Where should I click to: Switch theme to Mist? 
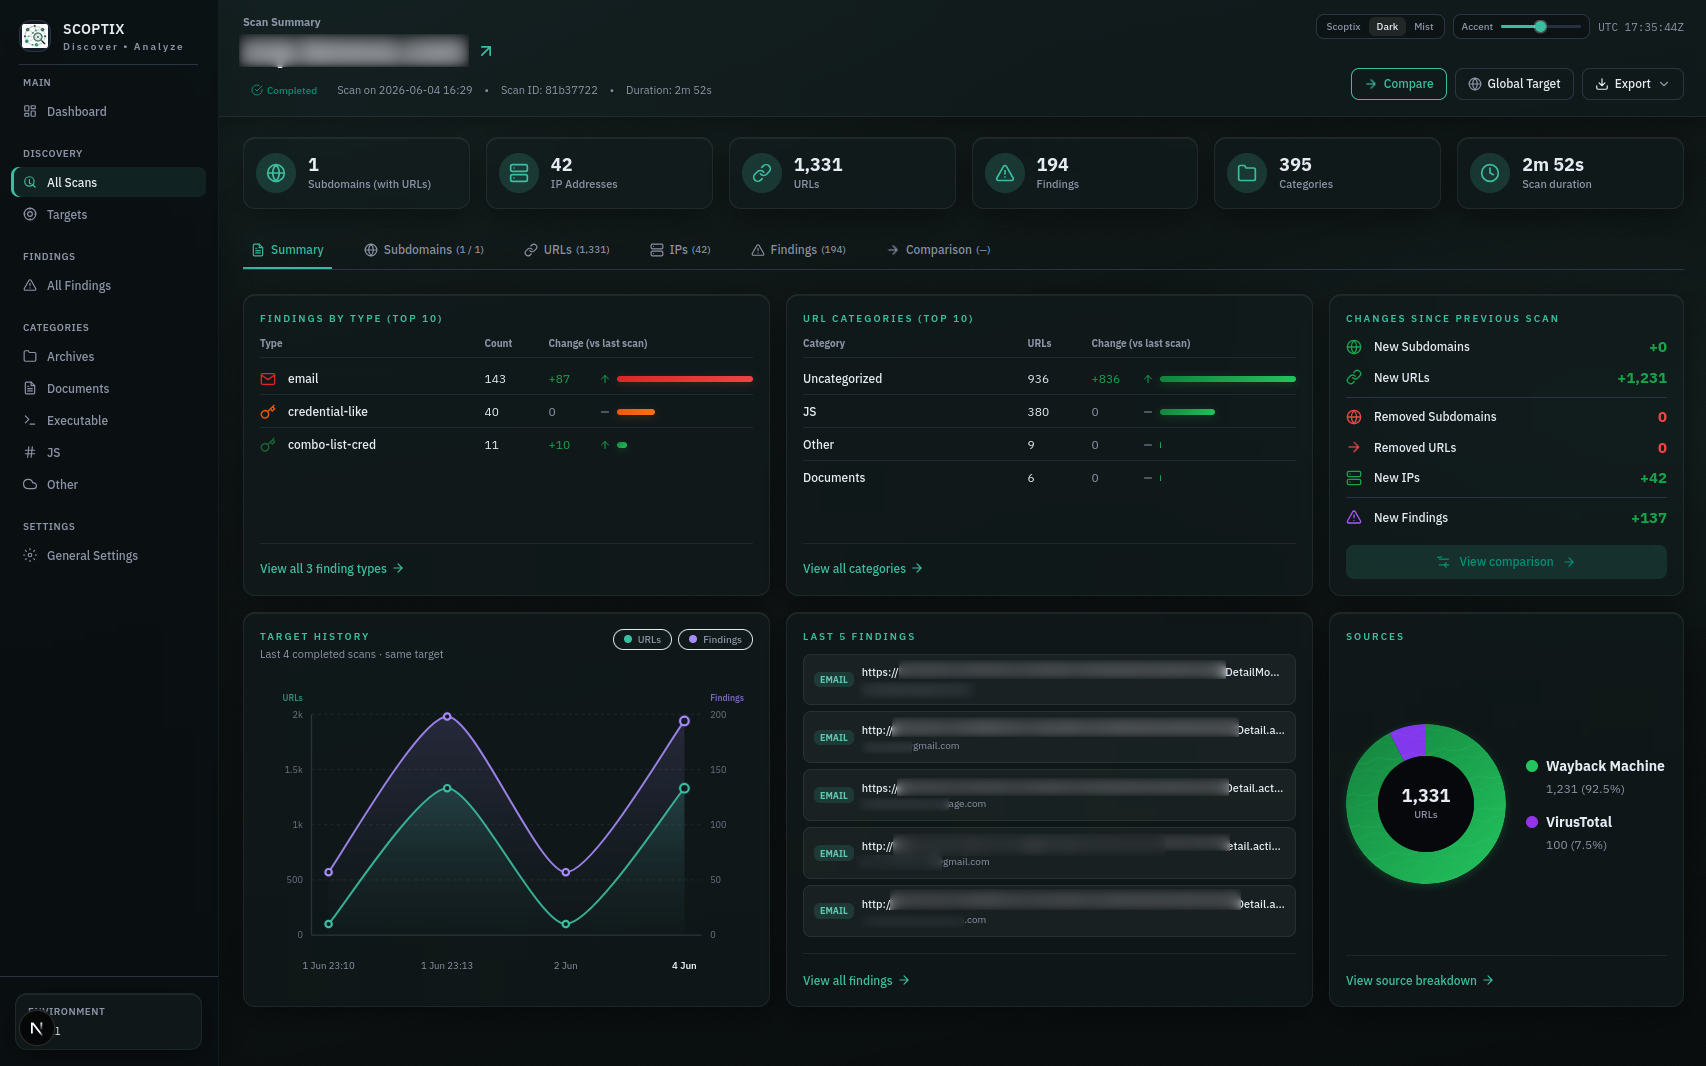1424,27
